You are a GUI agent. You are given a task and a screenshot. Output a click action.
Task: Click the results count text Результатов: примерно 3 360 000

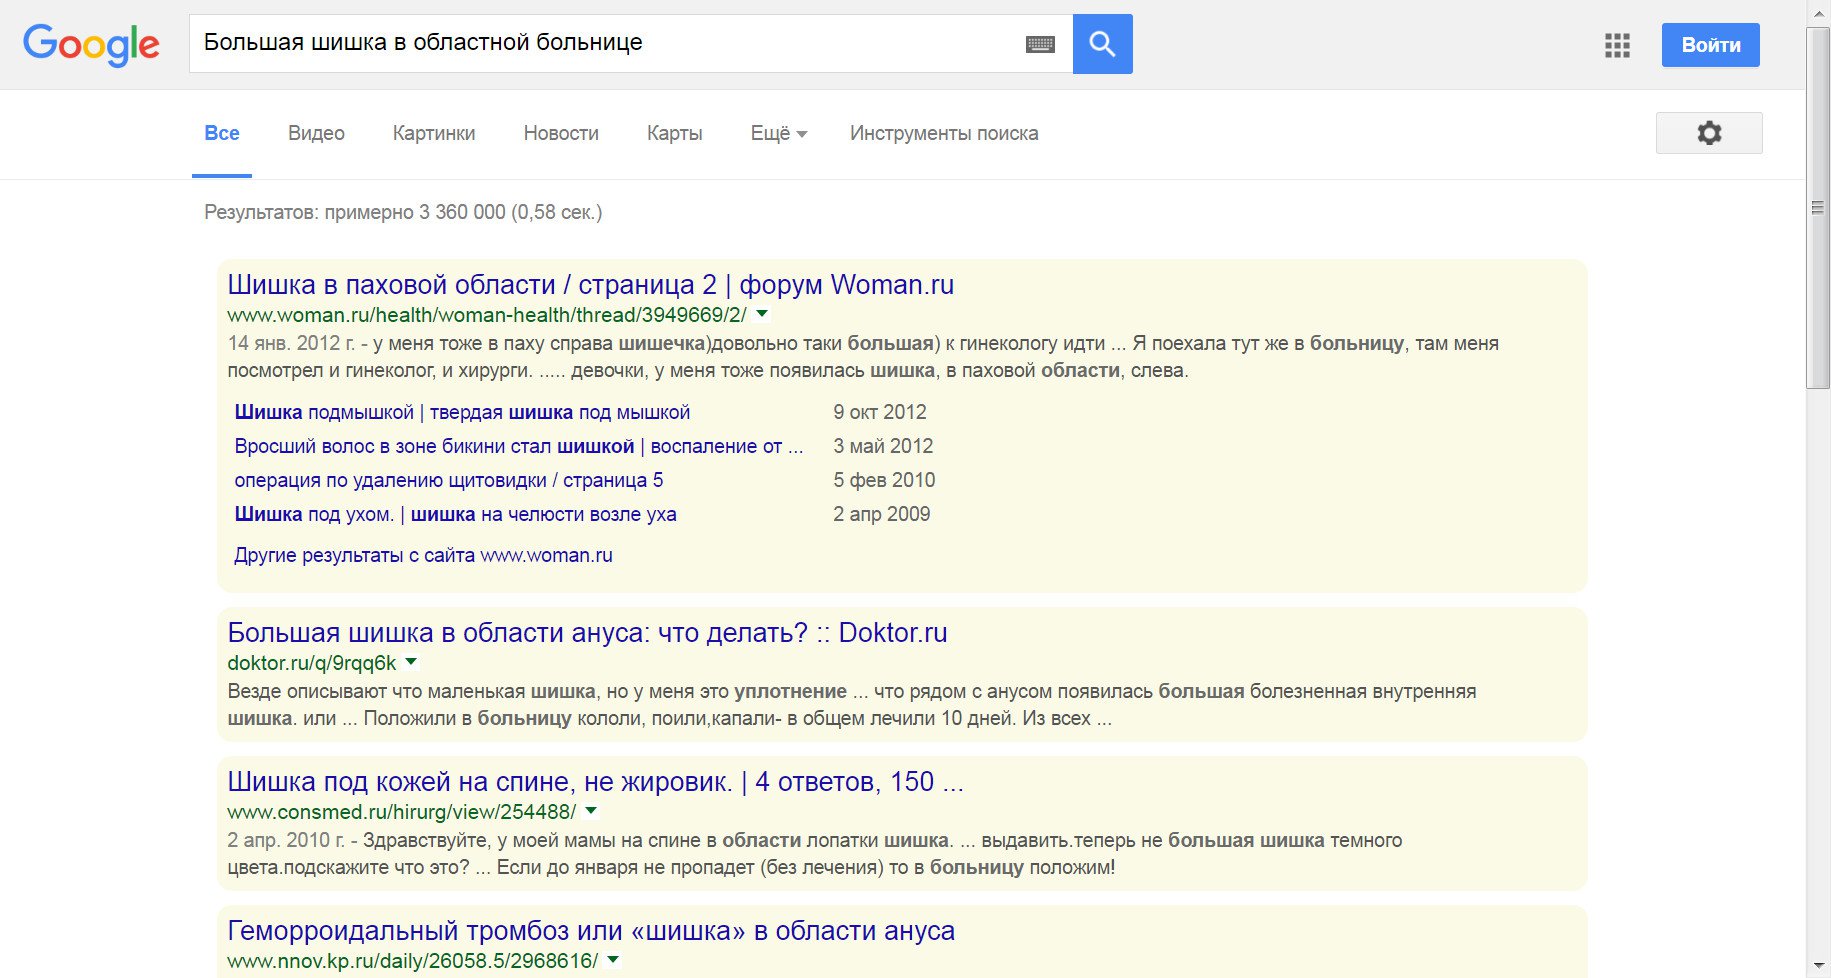point(403,212)
